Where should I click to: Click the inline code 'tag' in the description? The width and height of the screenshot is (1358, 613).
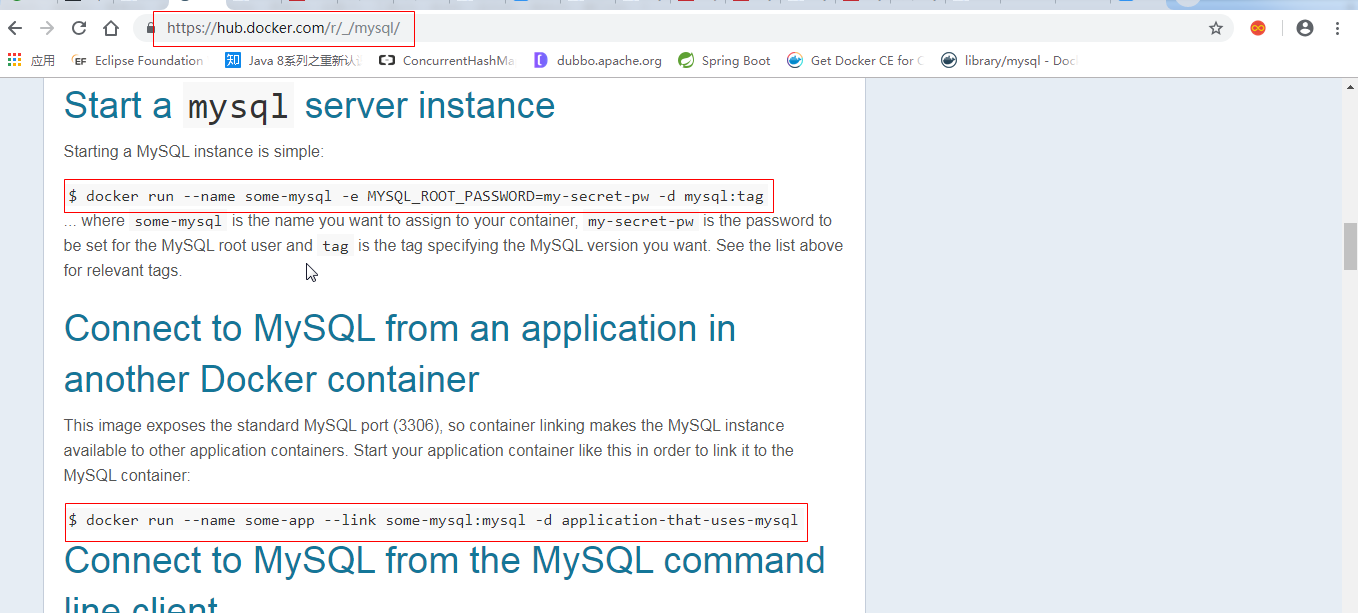pos(336,246)
